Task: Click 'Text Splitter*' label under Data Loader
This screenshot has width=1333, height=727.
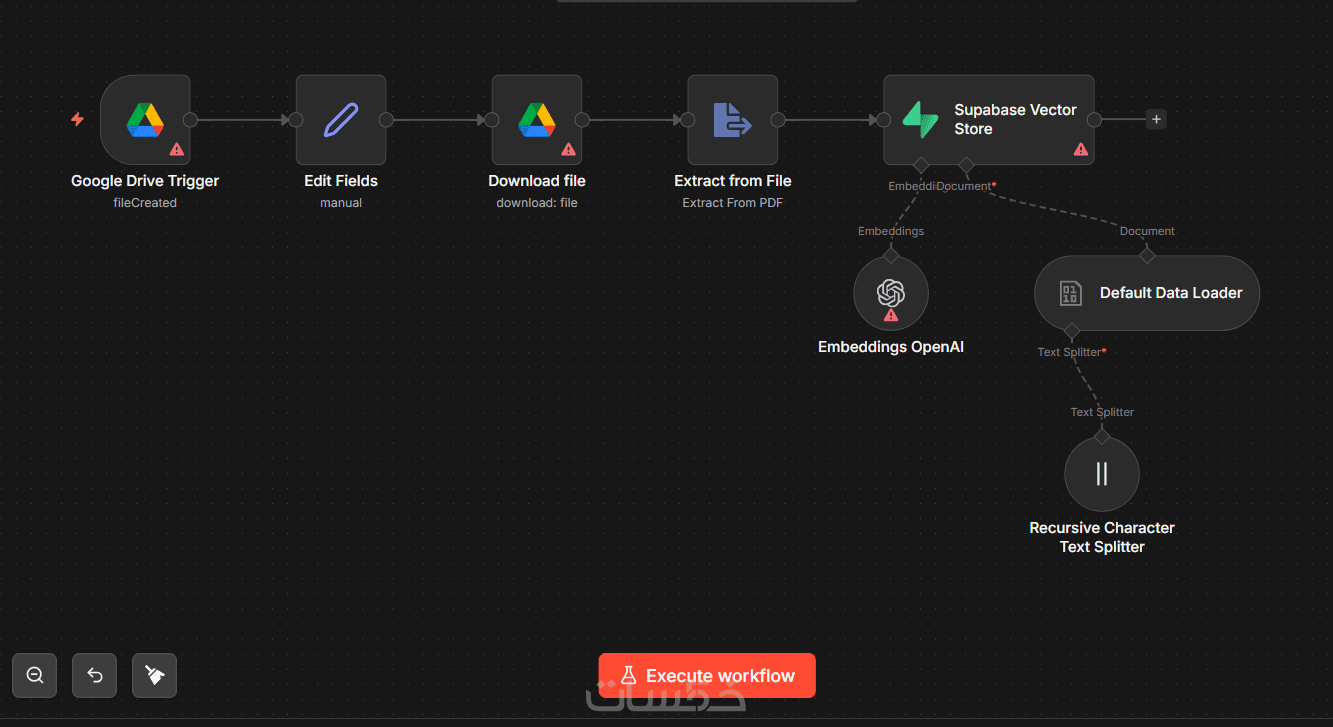Action: click(1071, 352)
